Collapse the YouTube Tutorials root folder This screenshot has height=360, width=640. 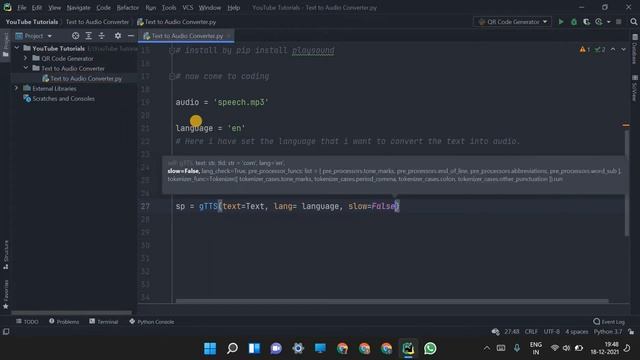tap(17, 48)
